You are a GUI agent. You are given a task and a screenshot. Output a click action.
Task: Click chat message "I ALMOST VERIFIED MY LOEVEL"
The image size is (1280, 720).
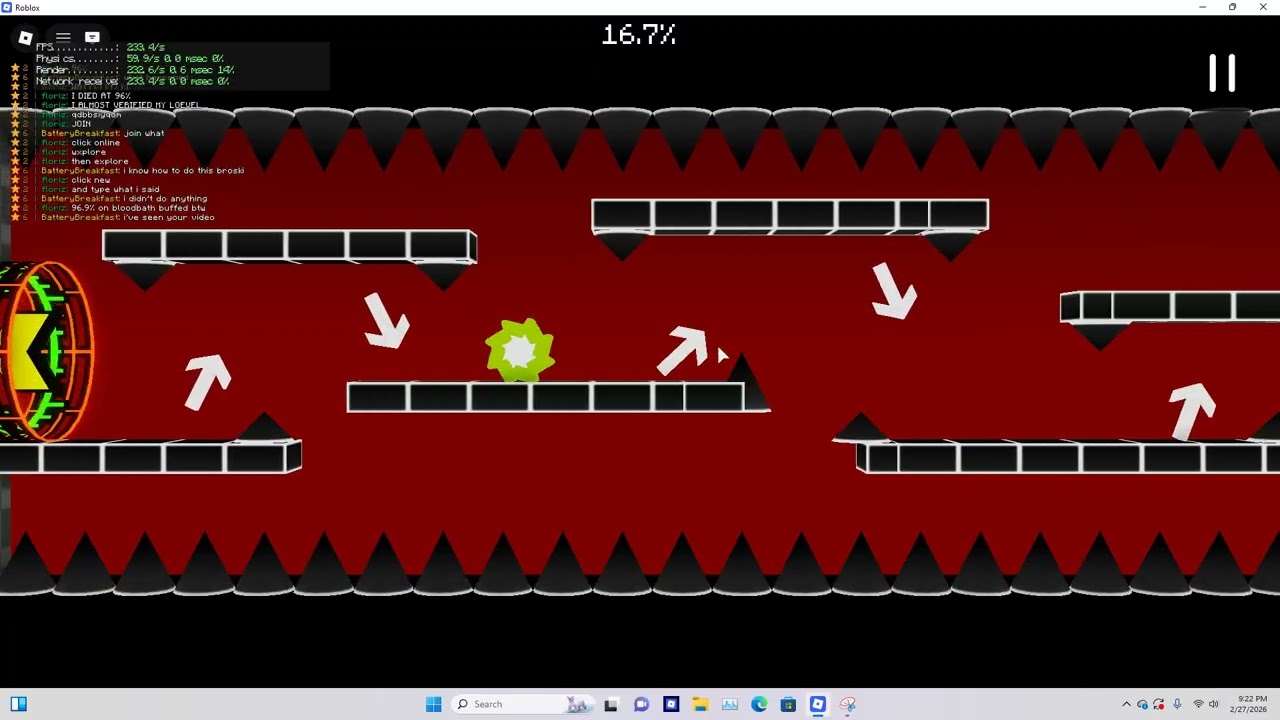click(x=135, y=105)
